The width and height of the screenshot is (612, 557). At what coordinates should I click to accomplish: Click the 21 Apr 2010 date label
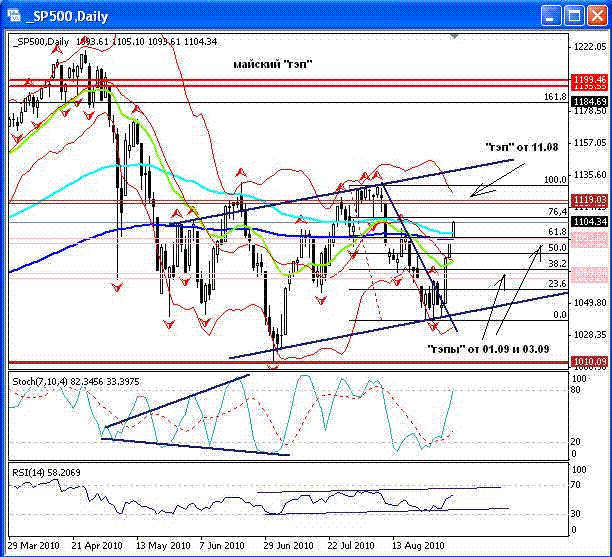[x=97, y=545]
